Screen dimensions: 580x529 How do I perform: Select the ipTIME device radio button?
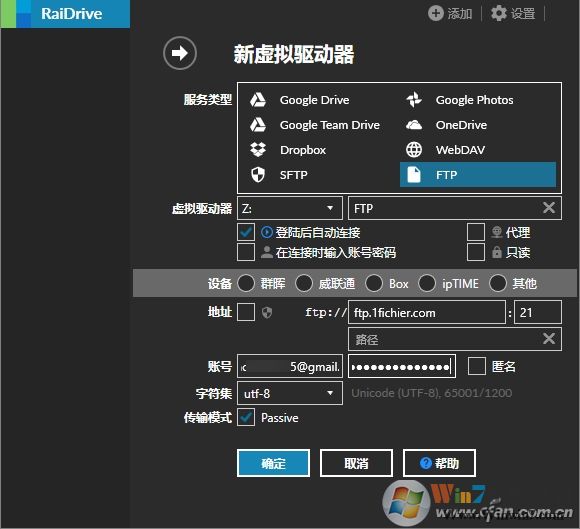pyautogui.click(x=427, y=283)
